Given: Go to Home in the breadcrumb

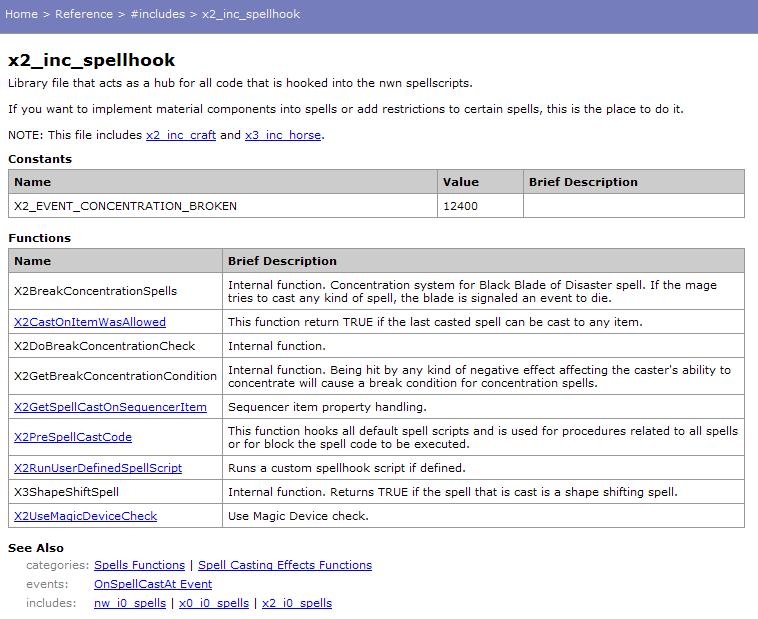Looking at the screenshot, I should pyautogui.click(x=21, y=14).
